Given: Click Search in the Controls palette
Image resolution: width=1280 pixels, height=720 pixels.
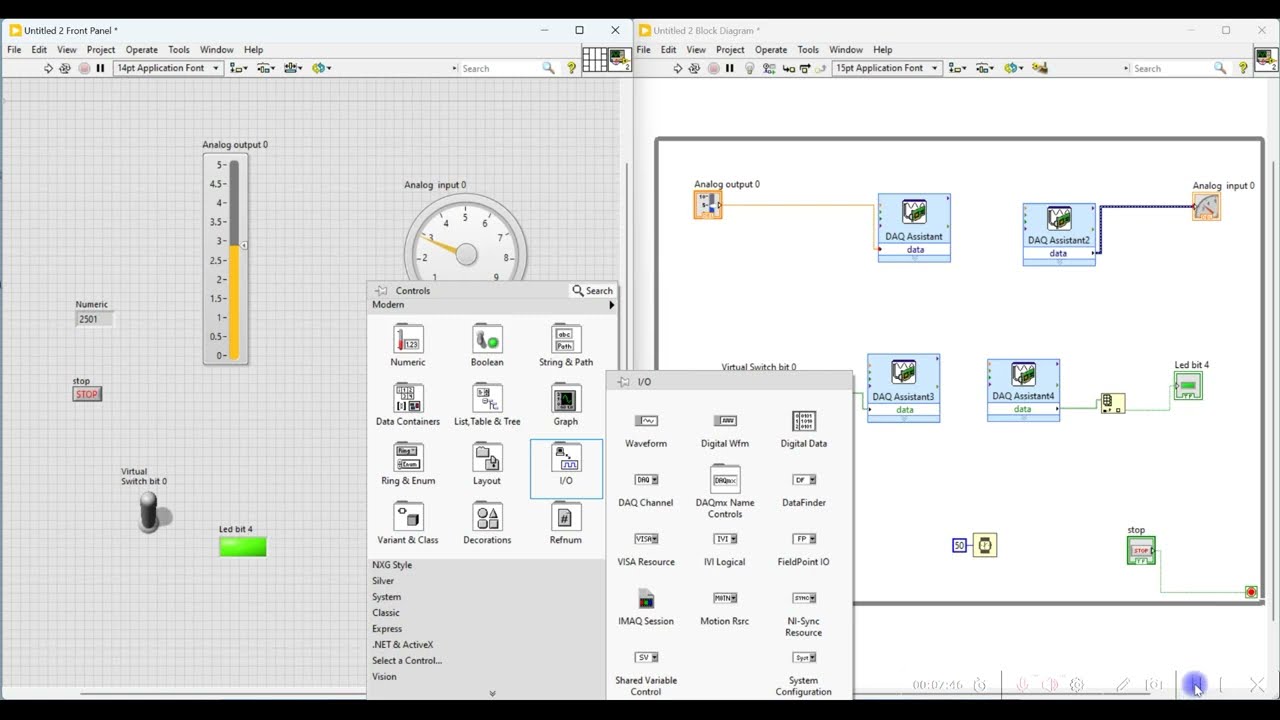Looking at the screenshot, I should (592, 291).
